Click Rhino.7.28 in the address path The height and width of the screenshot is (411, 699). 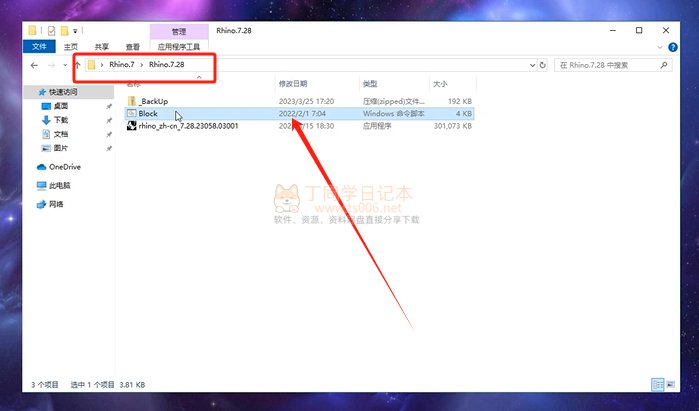[166, 65]
